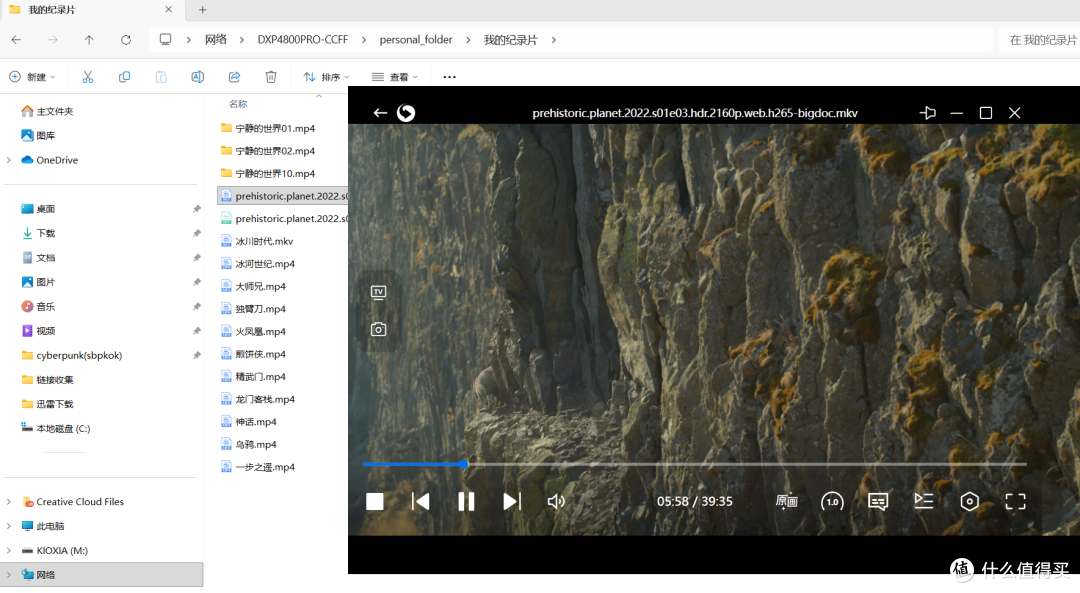
Task: Skip to next video in player
Action: [512, 501]
